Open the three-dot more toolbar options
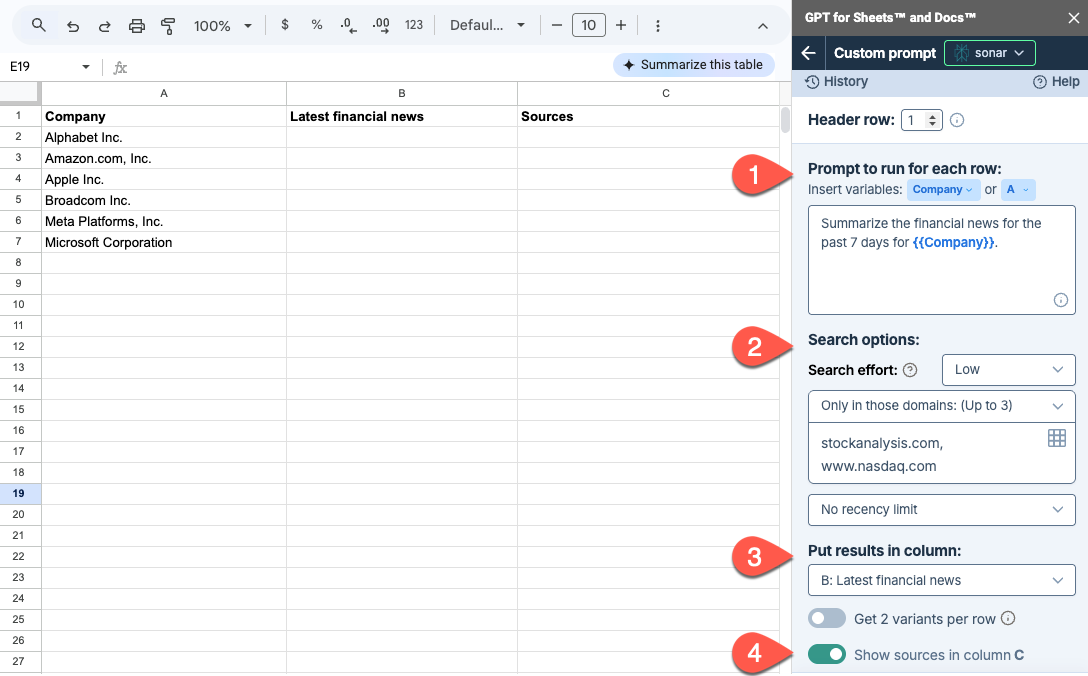Screen dimensions: 1088x676 click(658, 26)
